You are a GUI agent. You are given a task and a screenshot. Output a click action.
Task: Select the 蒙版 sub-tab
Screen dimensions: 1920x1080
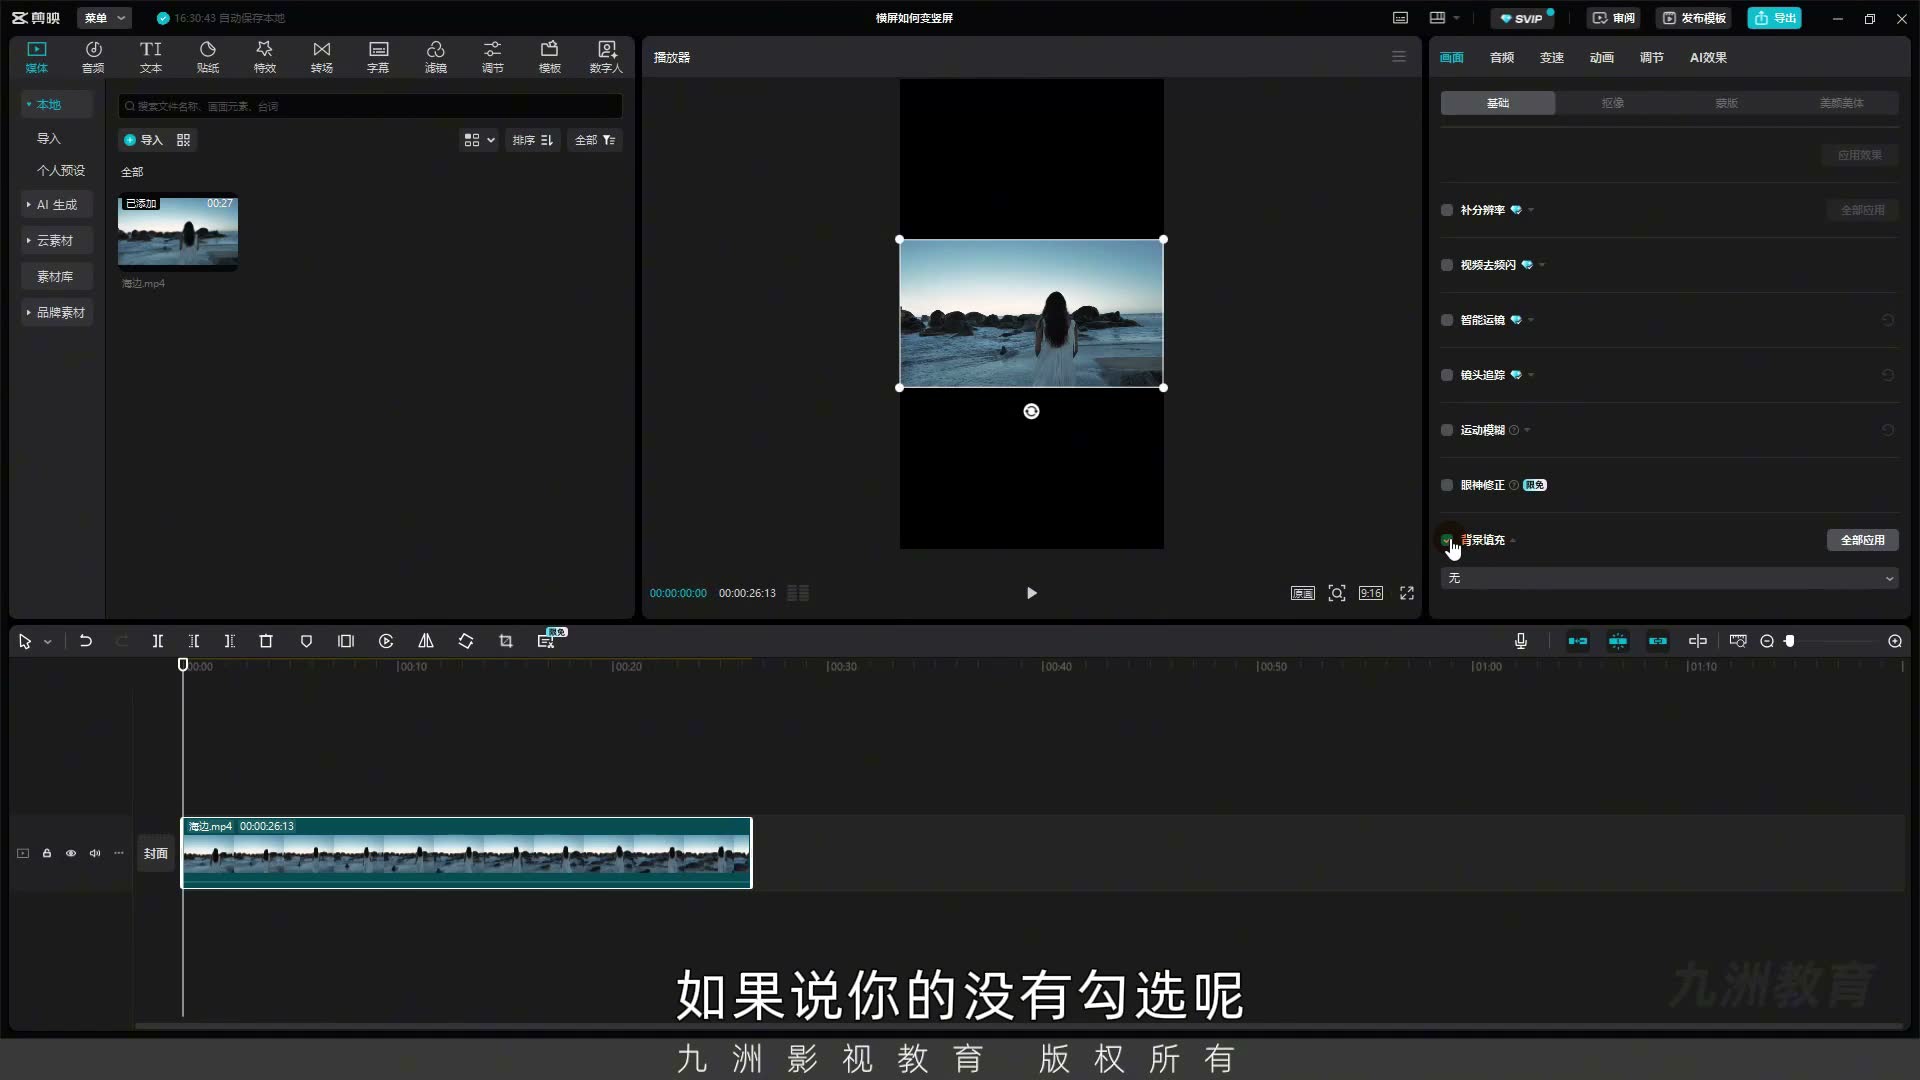(x=1726, y=103)
